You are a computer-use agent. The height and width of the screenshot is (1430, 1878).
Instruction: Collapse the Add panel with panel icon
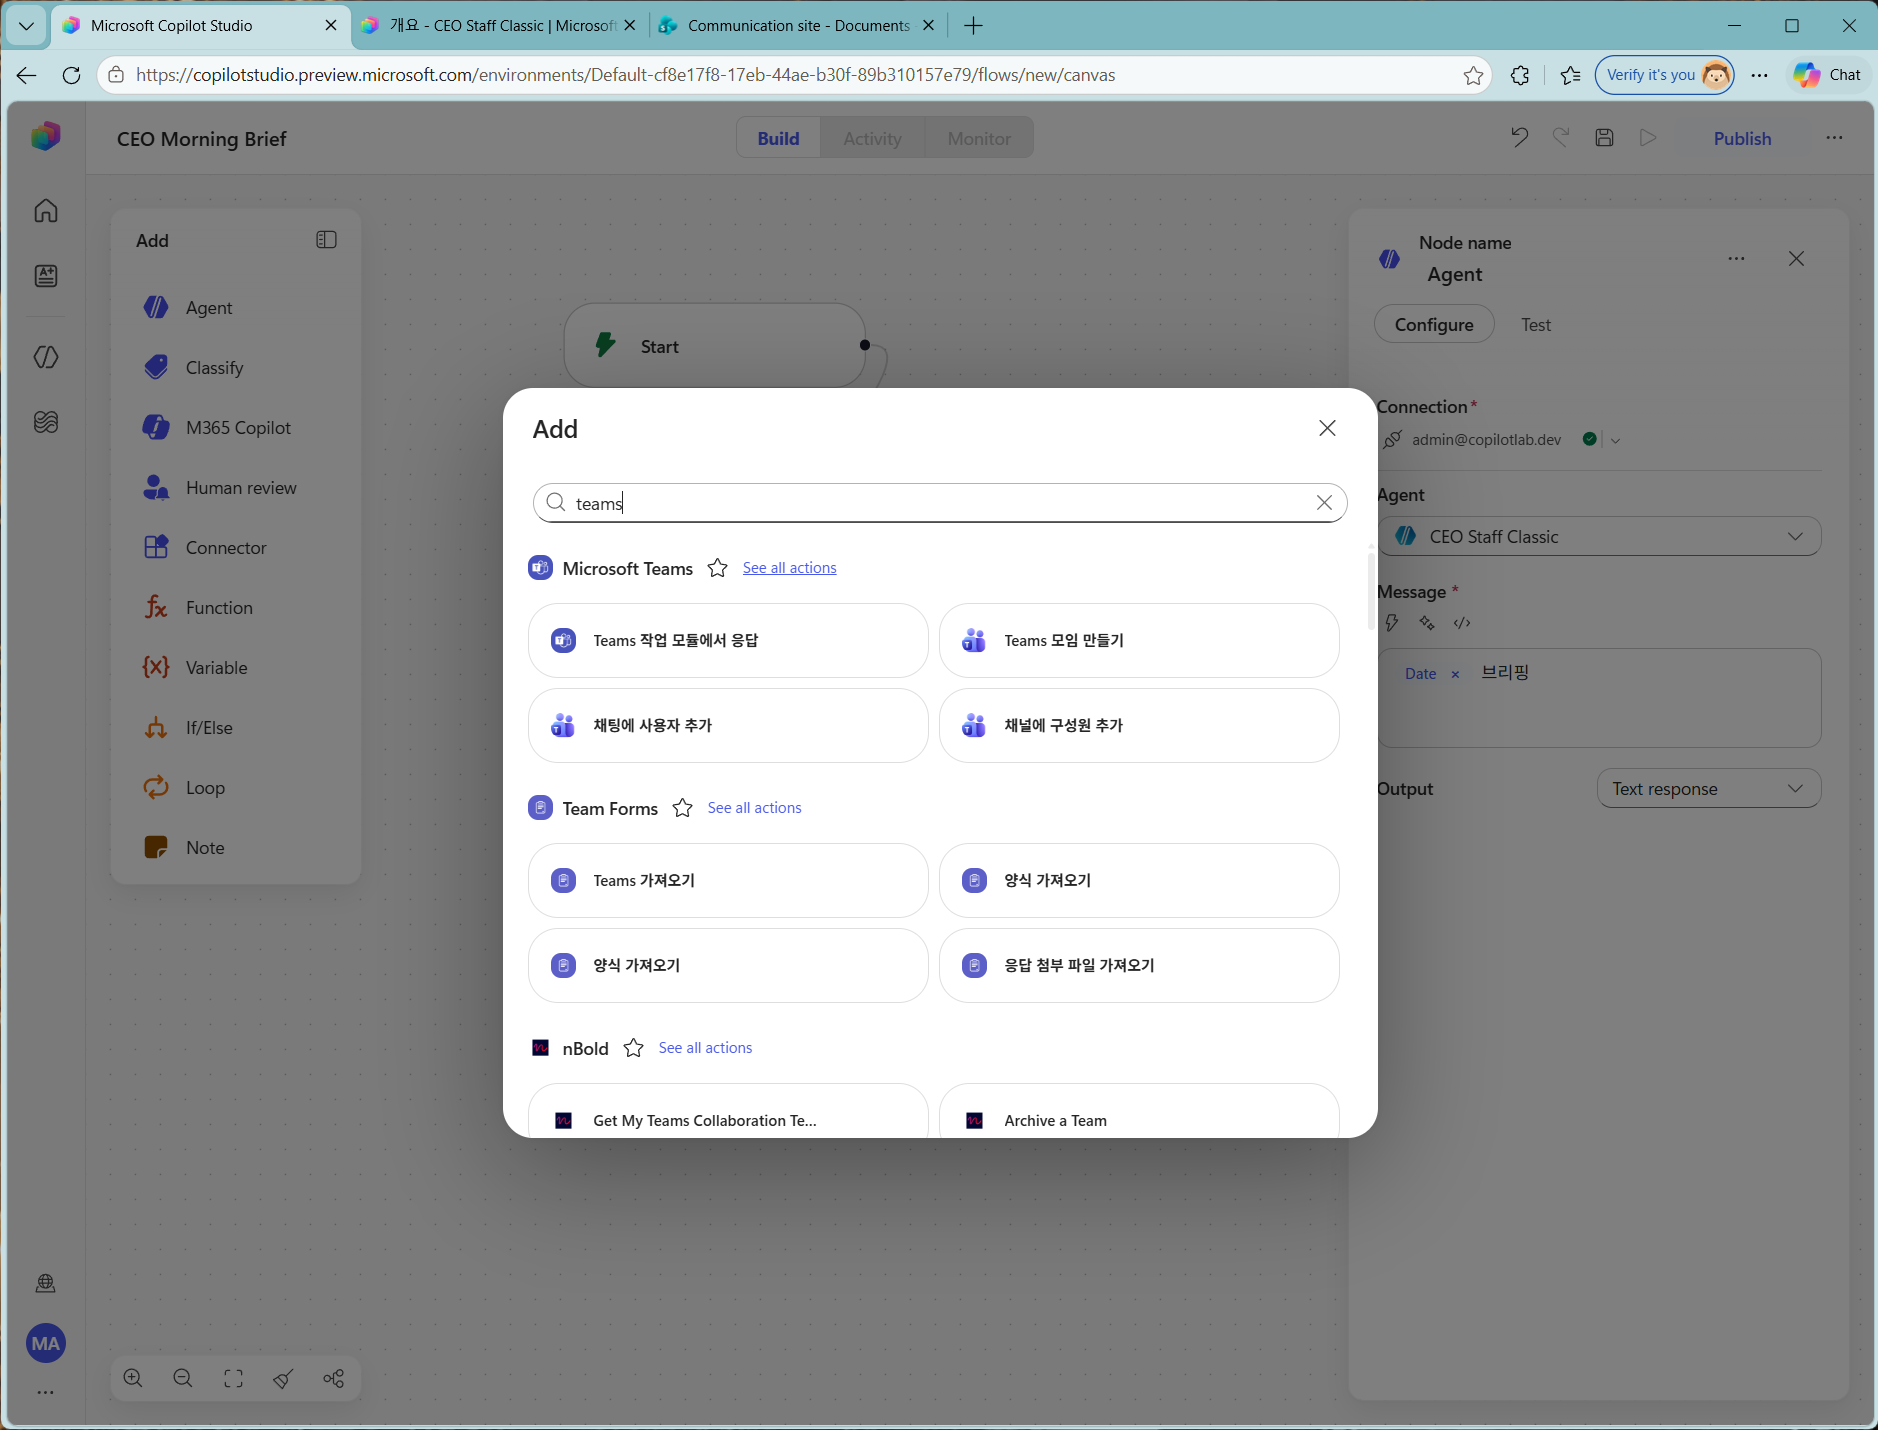pos(326,240)
